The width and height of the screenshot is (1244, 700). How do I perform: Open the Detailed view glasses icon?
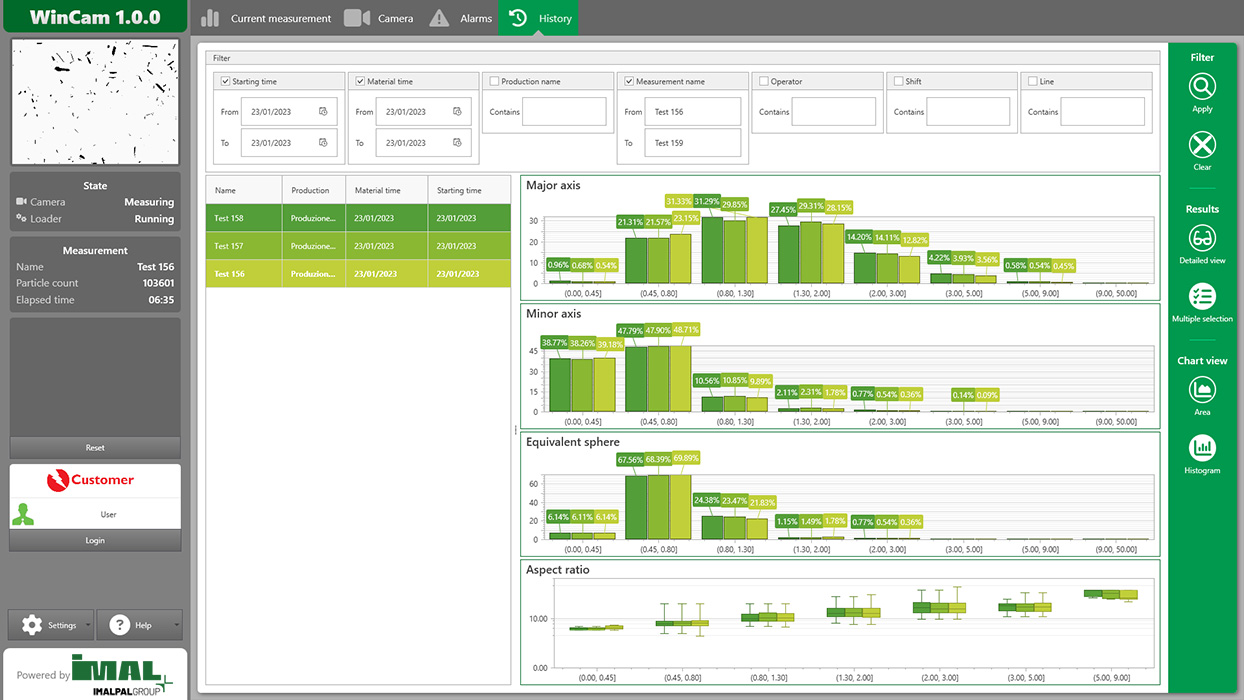click(x=1202, y=238)
